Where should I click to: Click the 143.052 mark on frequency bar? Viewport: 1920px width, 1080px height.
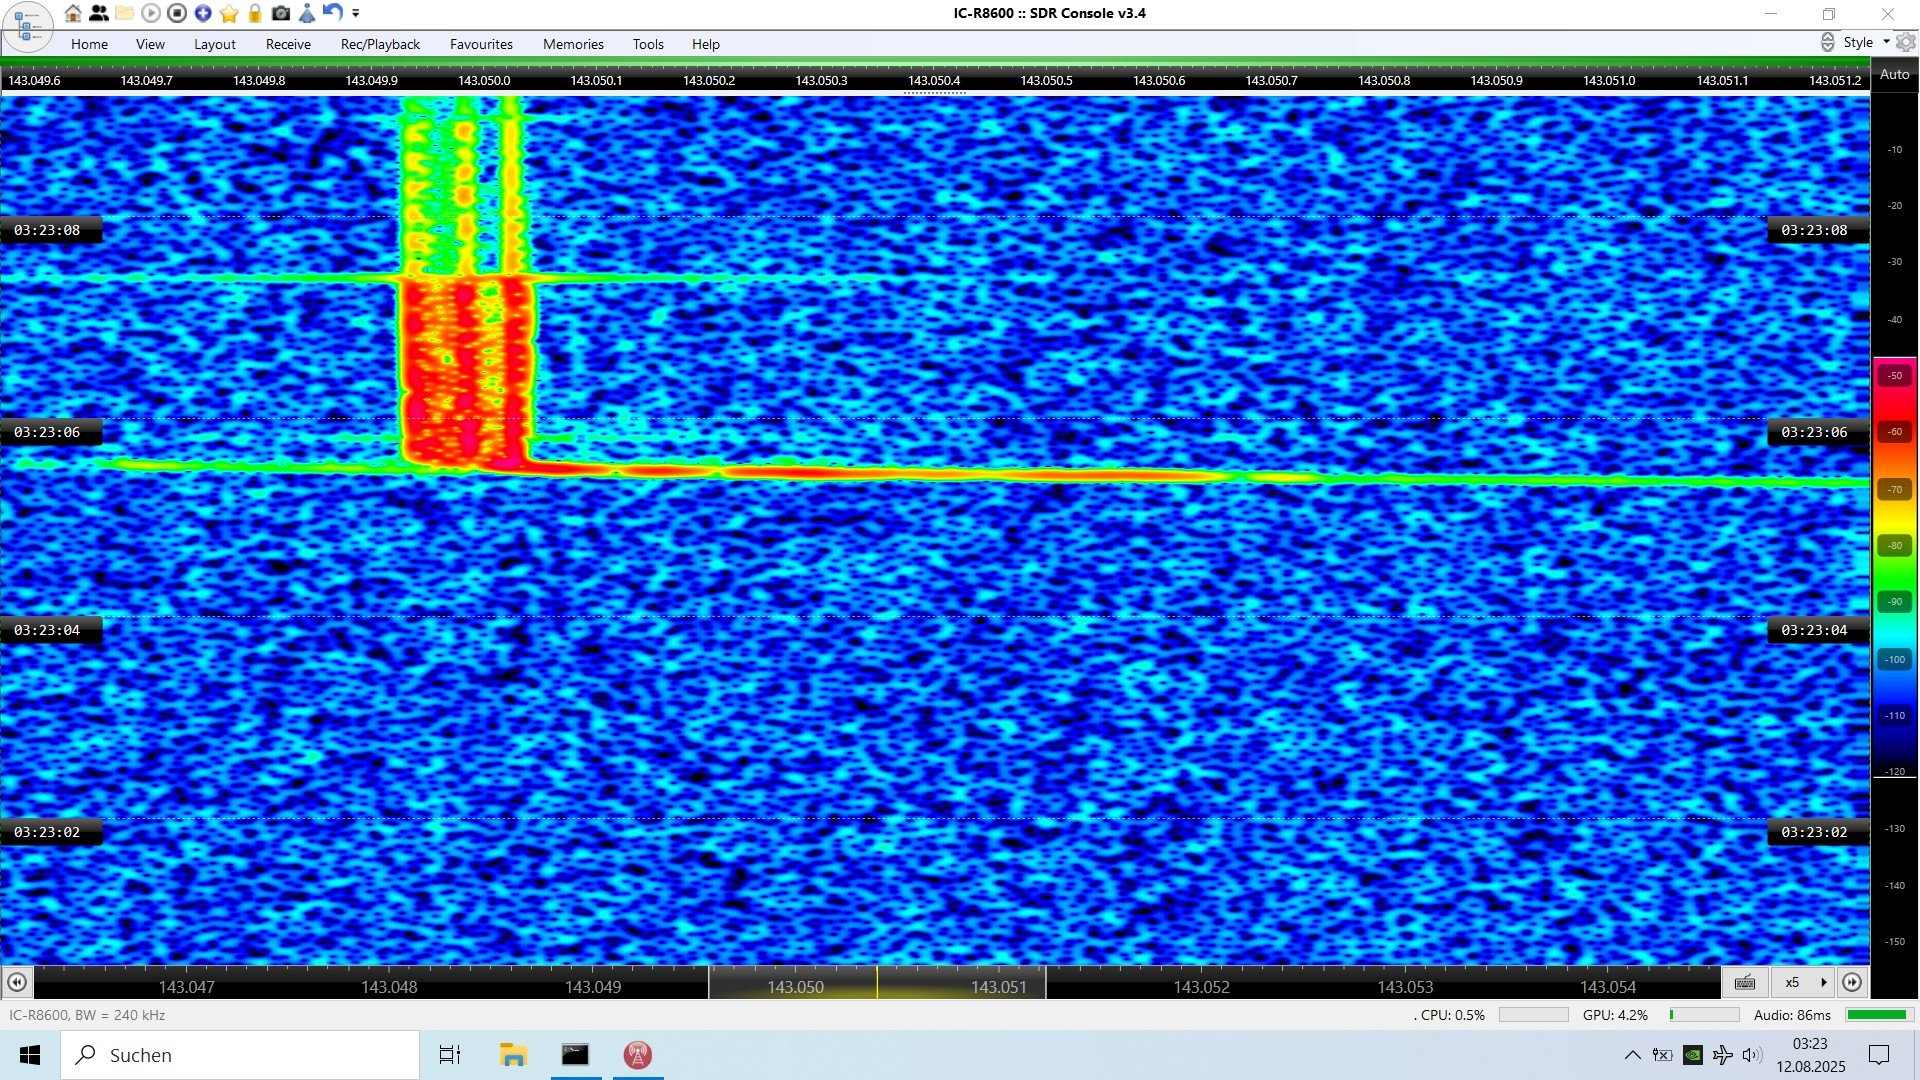[x=1201, y=987]
